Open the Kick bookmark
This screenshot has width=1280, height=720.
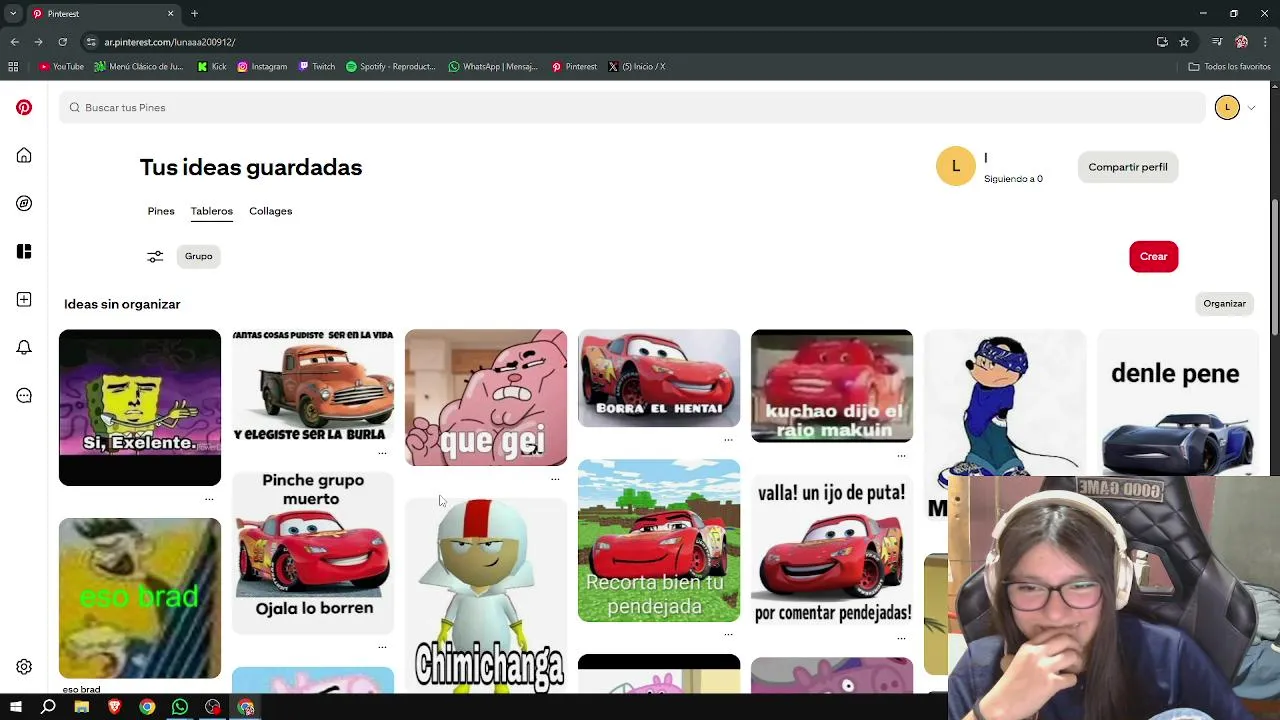click(212, 67)
